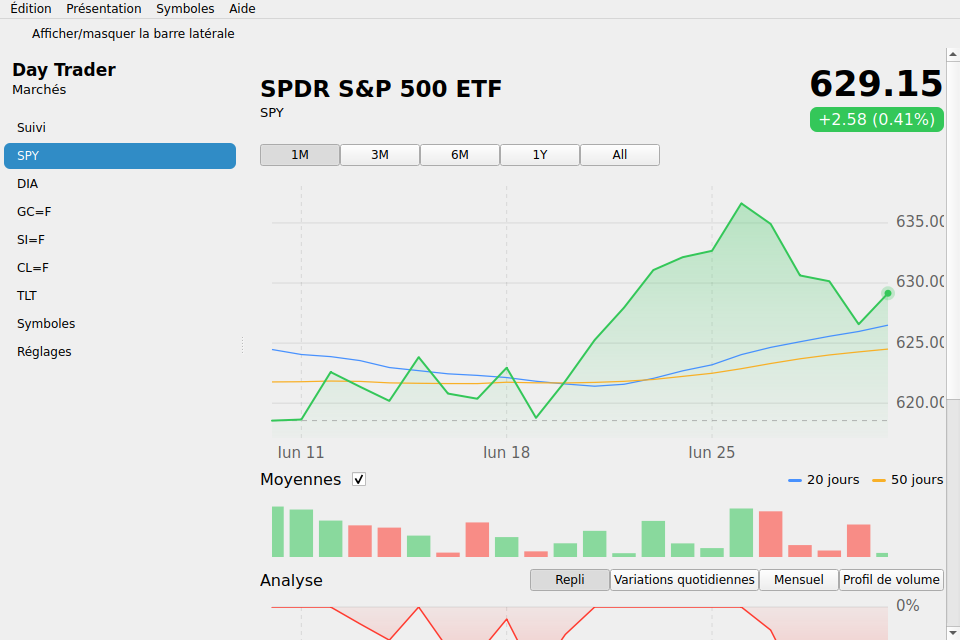
Task: Select SPY in the sidebar
Action: click(x=120, y=156)
